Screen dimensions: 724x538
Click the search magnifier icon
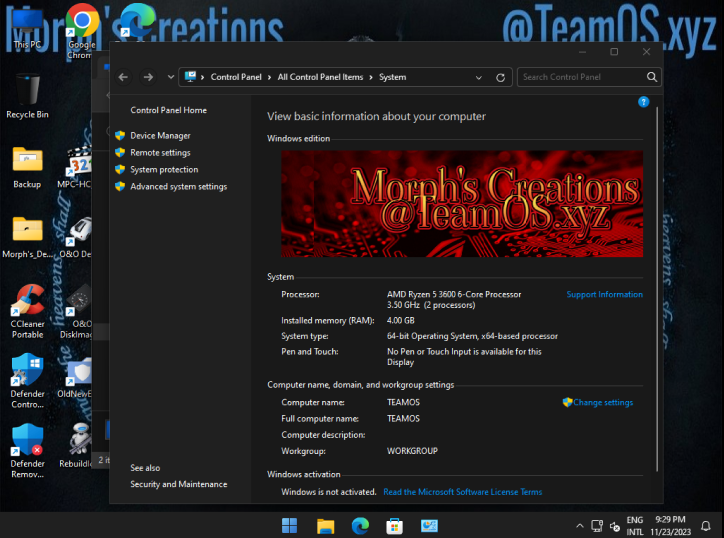coord(652,77)
